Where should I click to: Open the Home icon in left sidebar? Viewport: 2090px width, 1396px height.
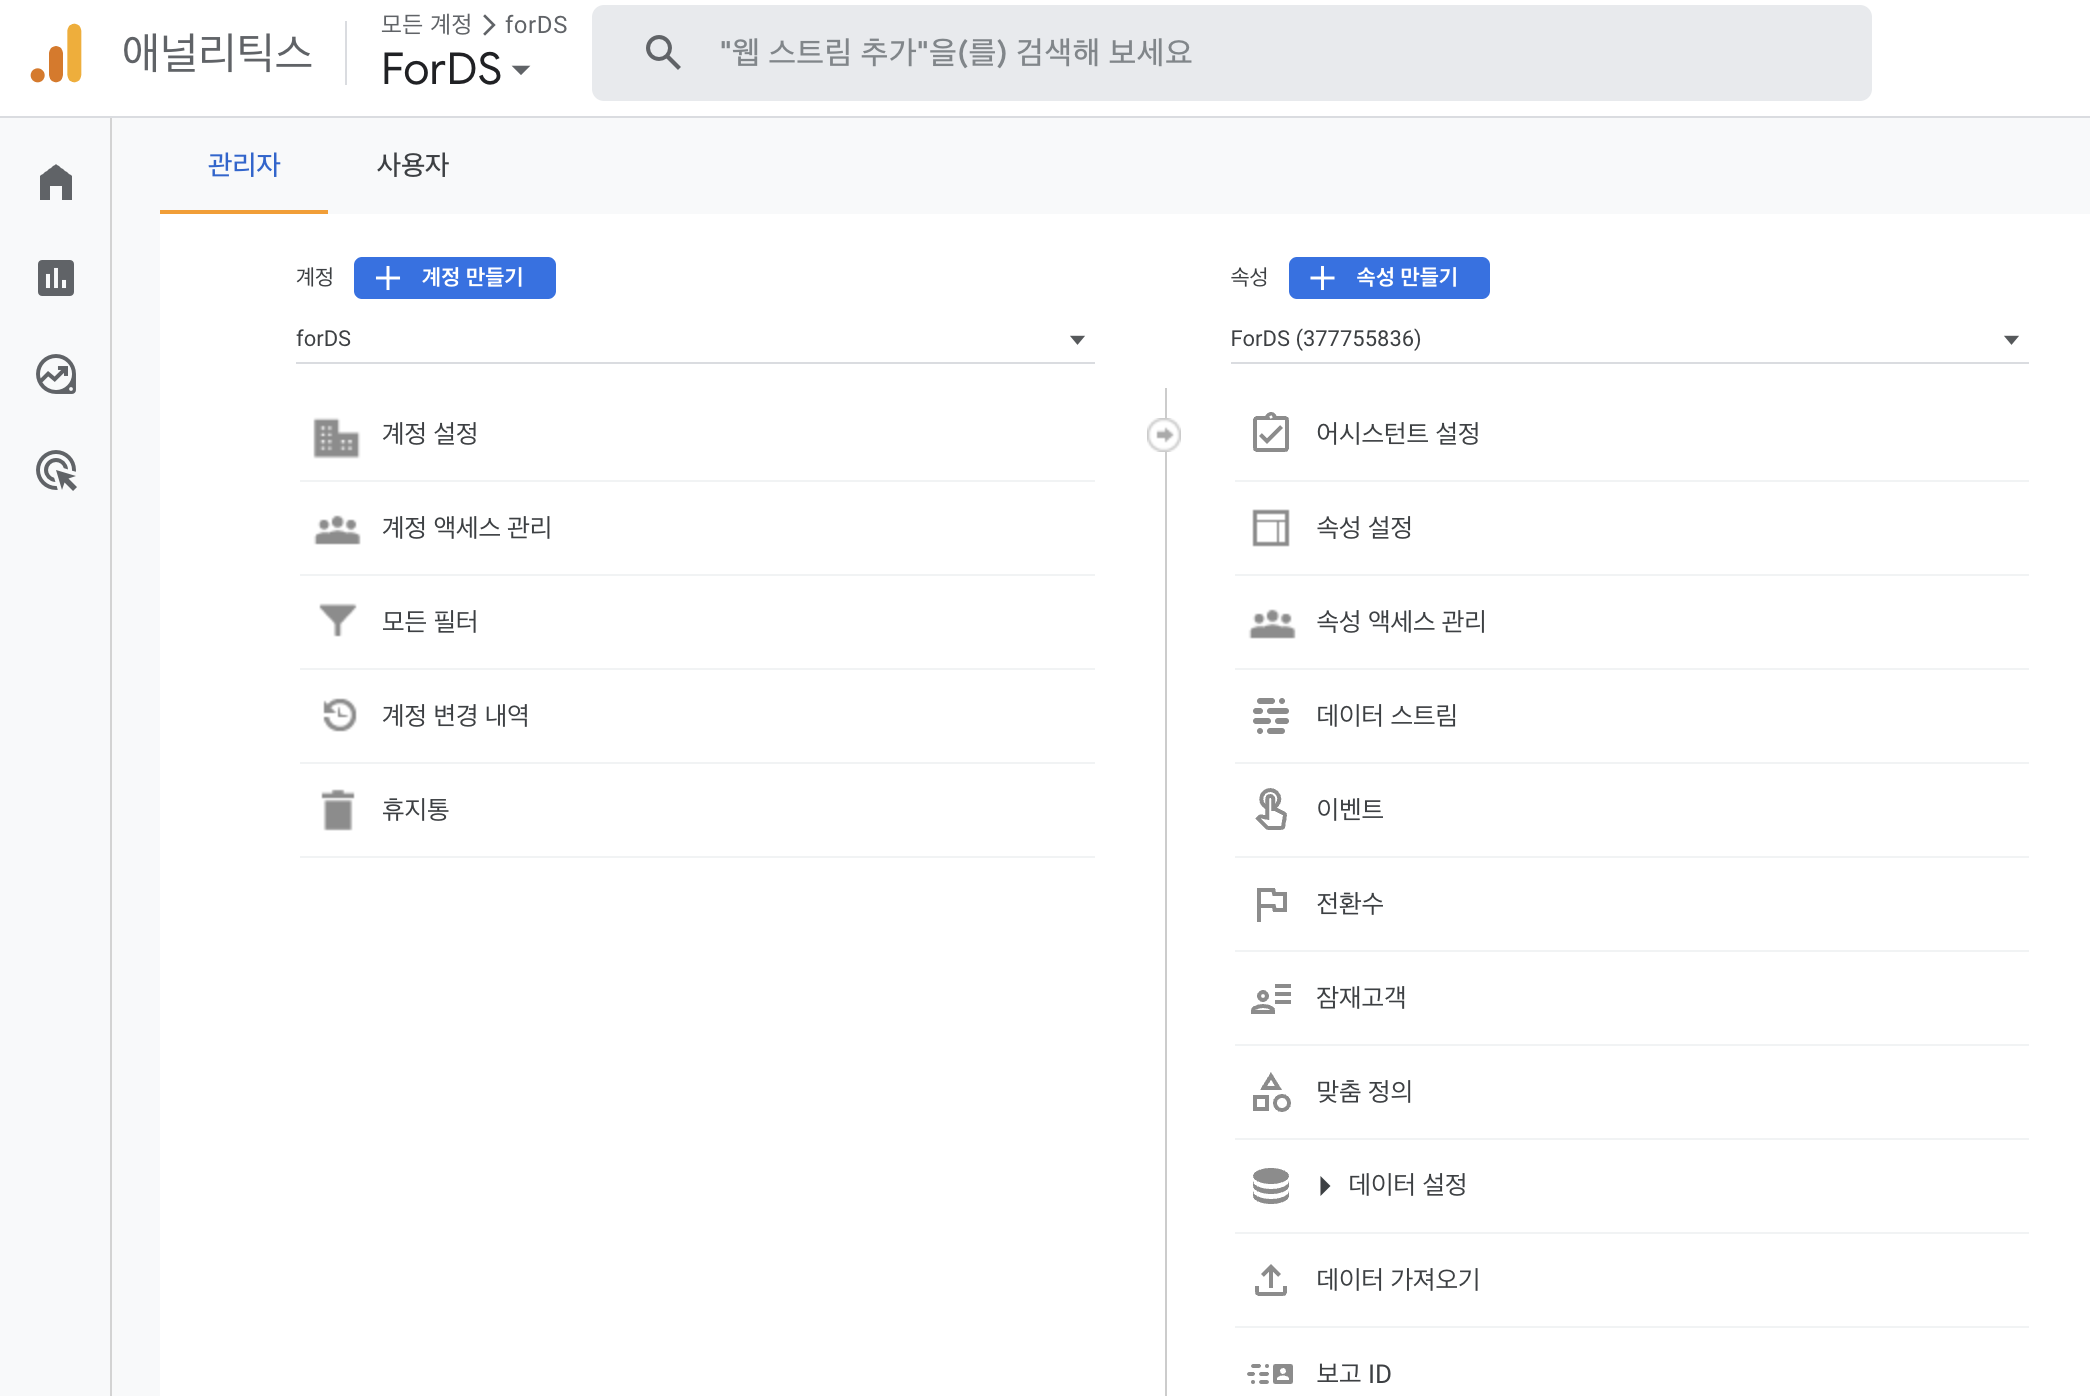(56, 182)
